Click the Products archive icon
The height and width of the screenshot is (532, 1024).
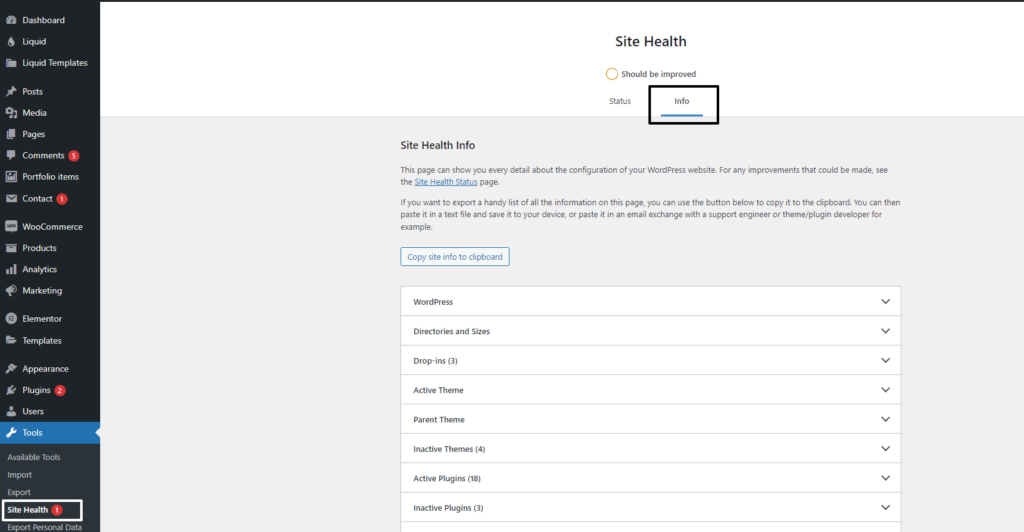pyautogui.click(x=11, y=248)
